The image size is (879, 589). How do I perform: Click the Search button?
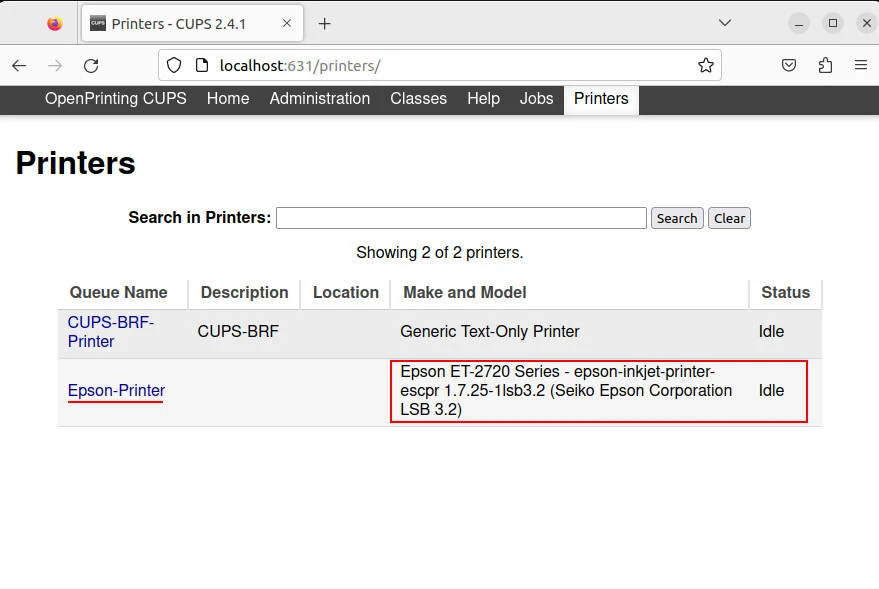(677, 218)
